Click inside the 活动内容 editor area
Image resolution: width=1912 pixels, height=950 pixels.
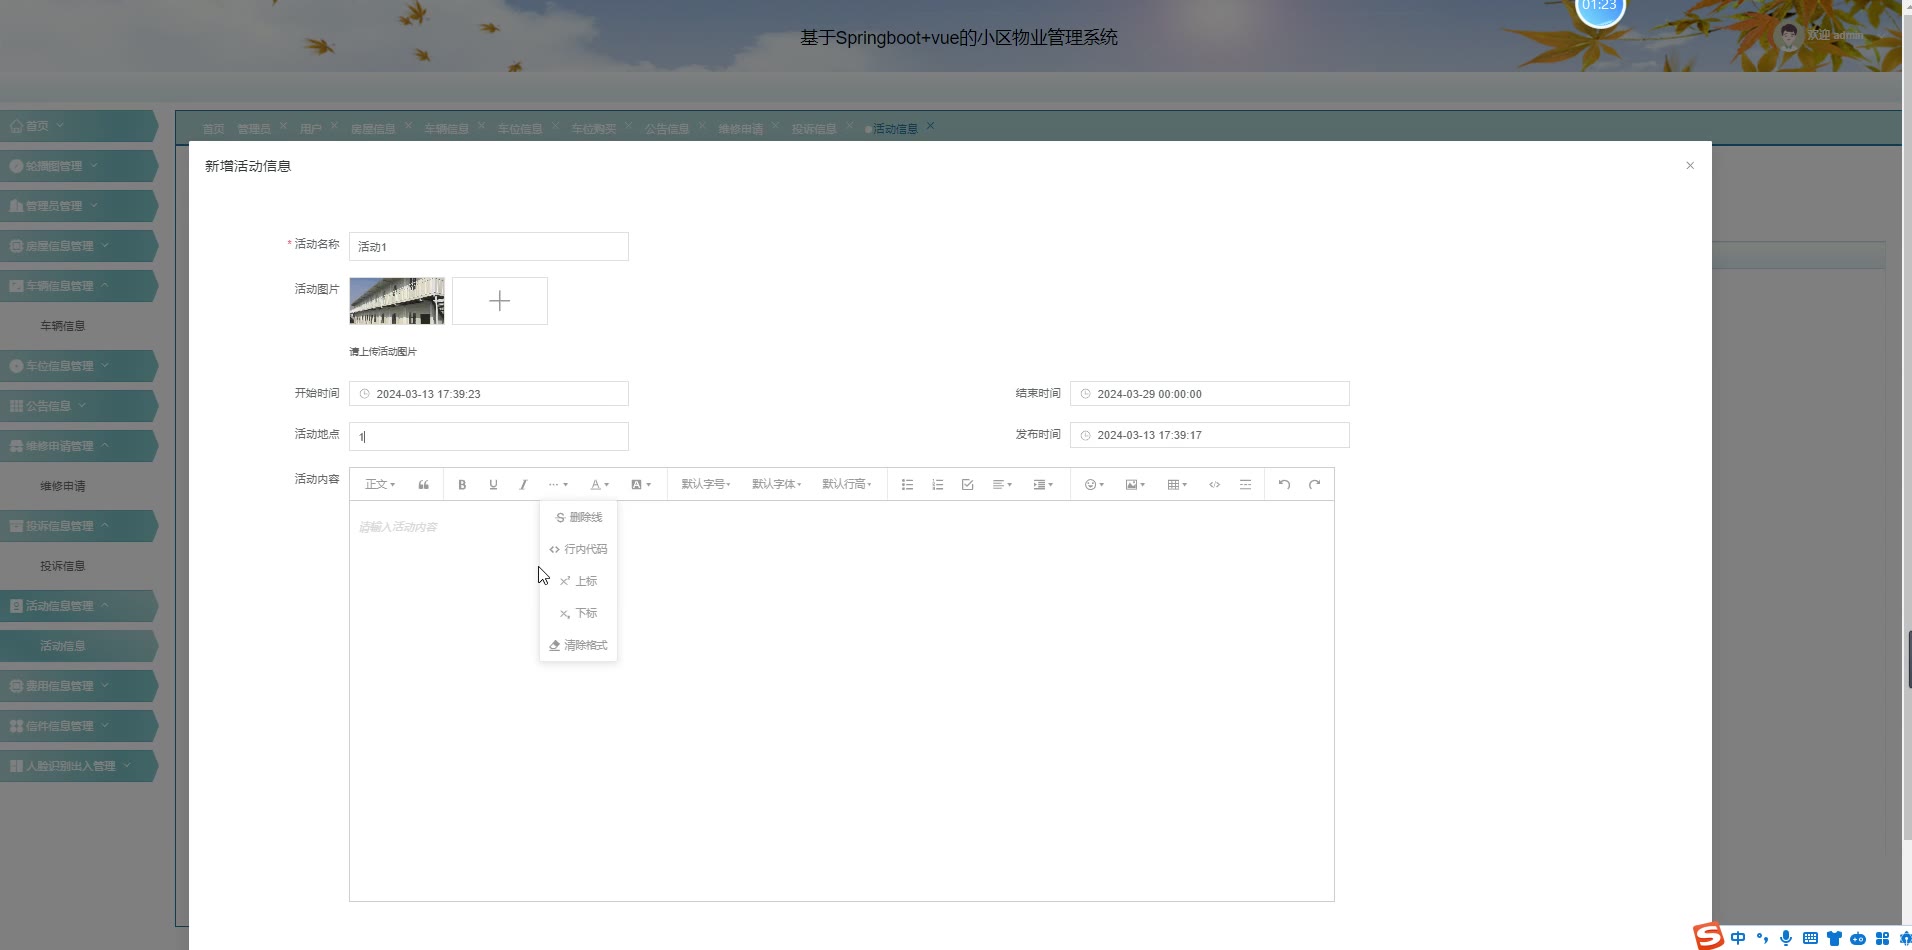842,701
